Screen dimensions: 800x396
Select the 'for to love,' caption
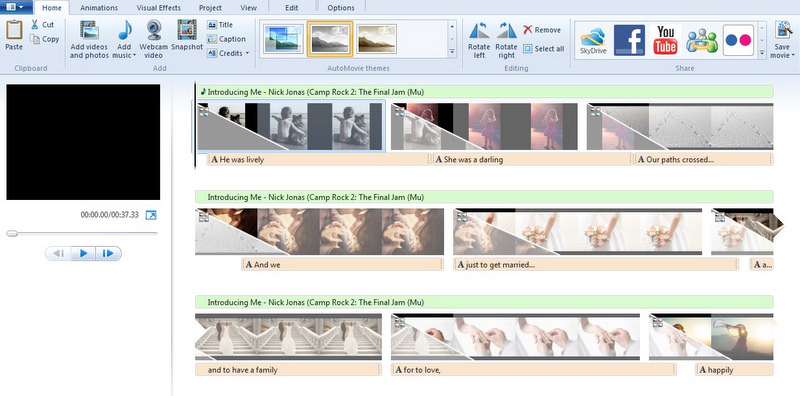coord(534,369)
